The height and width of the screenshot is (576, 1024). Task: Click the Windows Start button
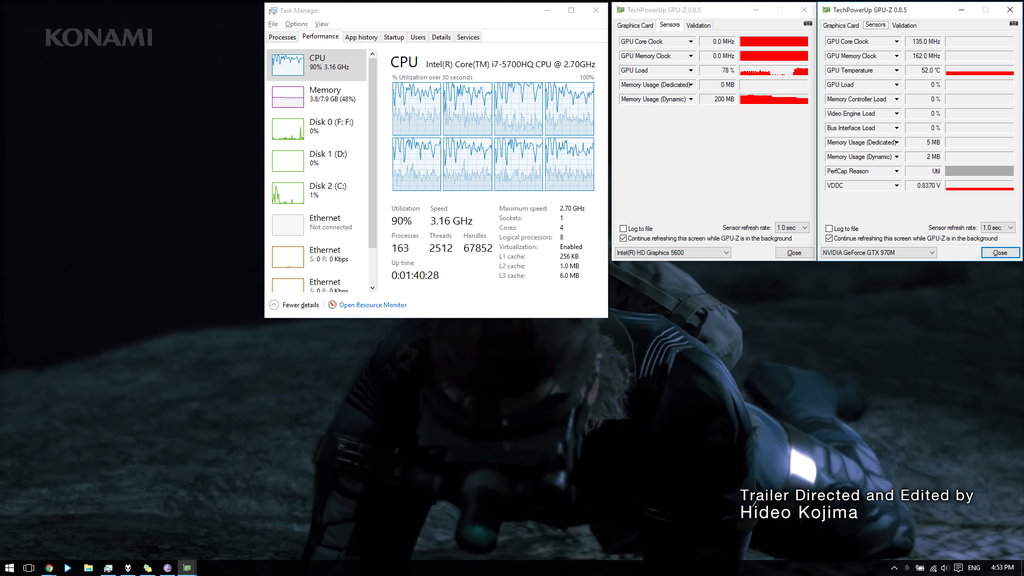[x=9, y=568]
